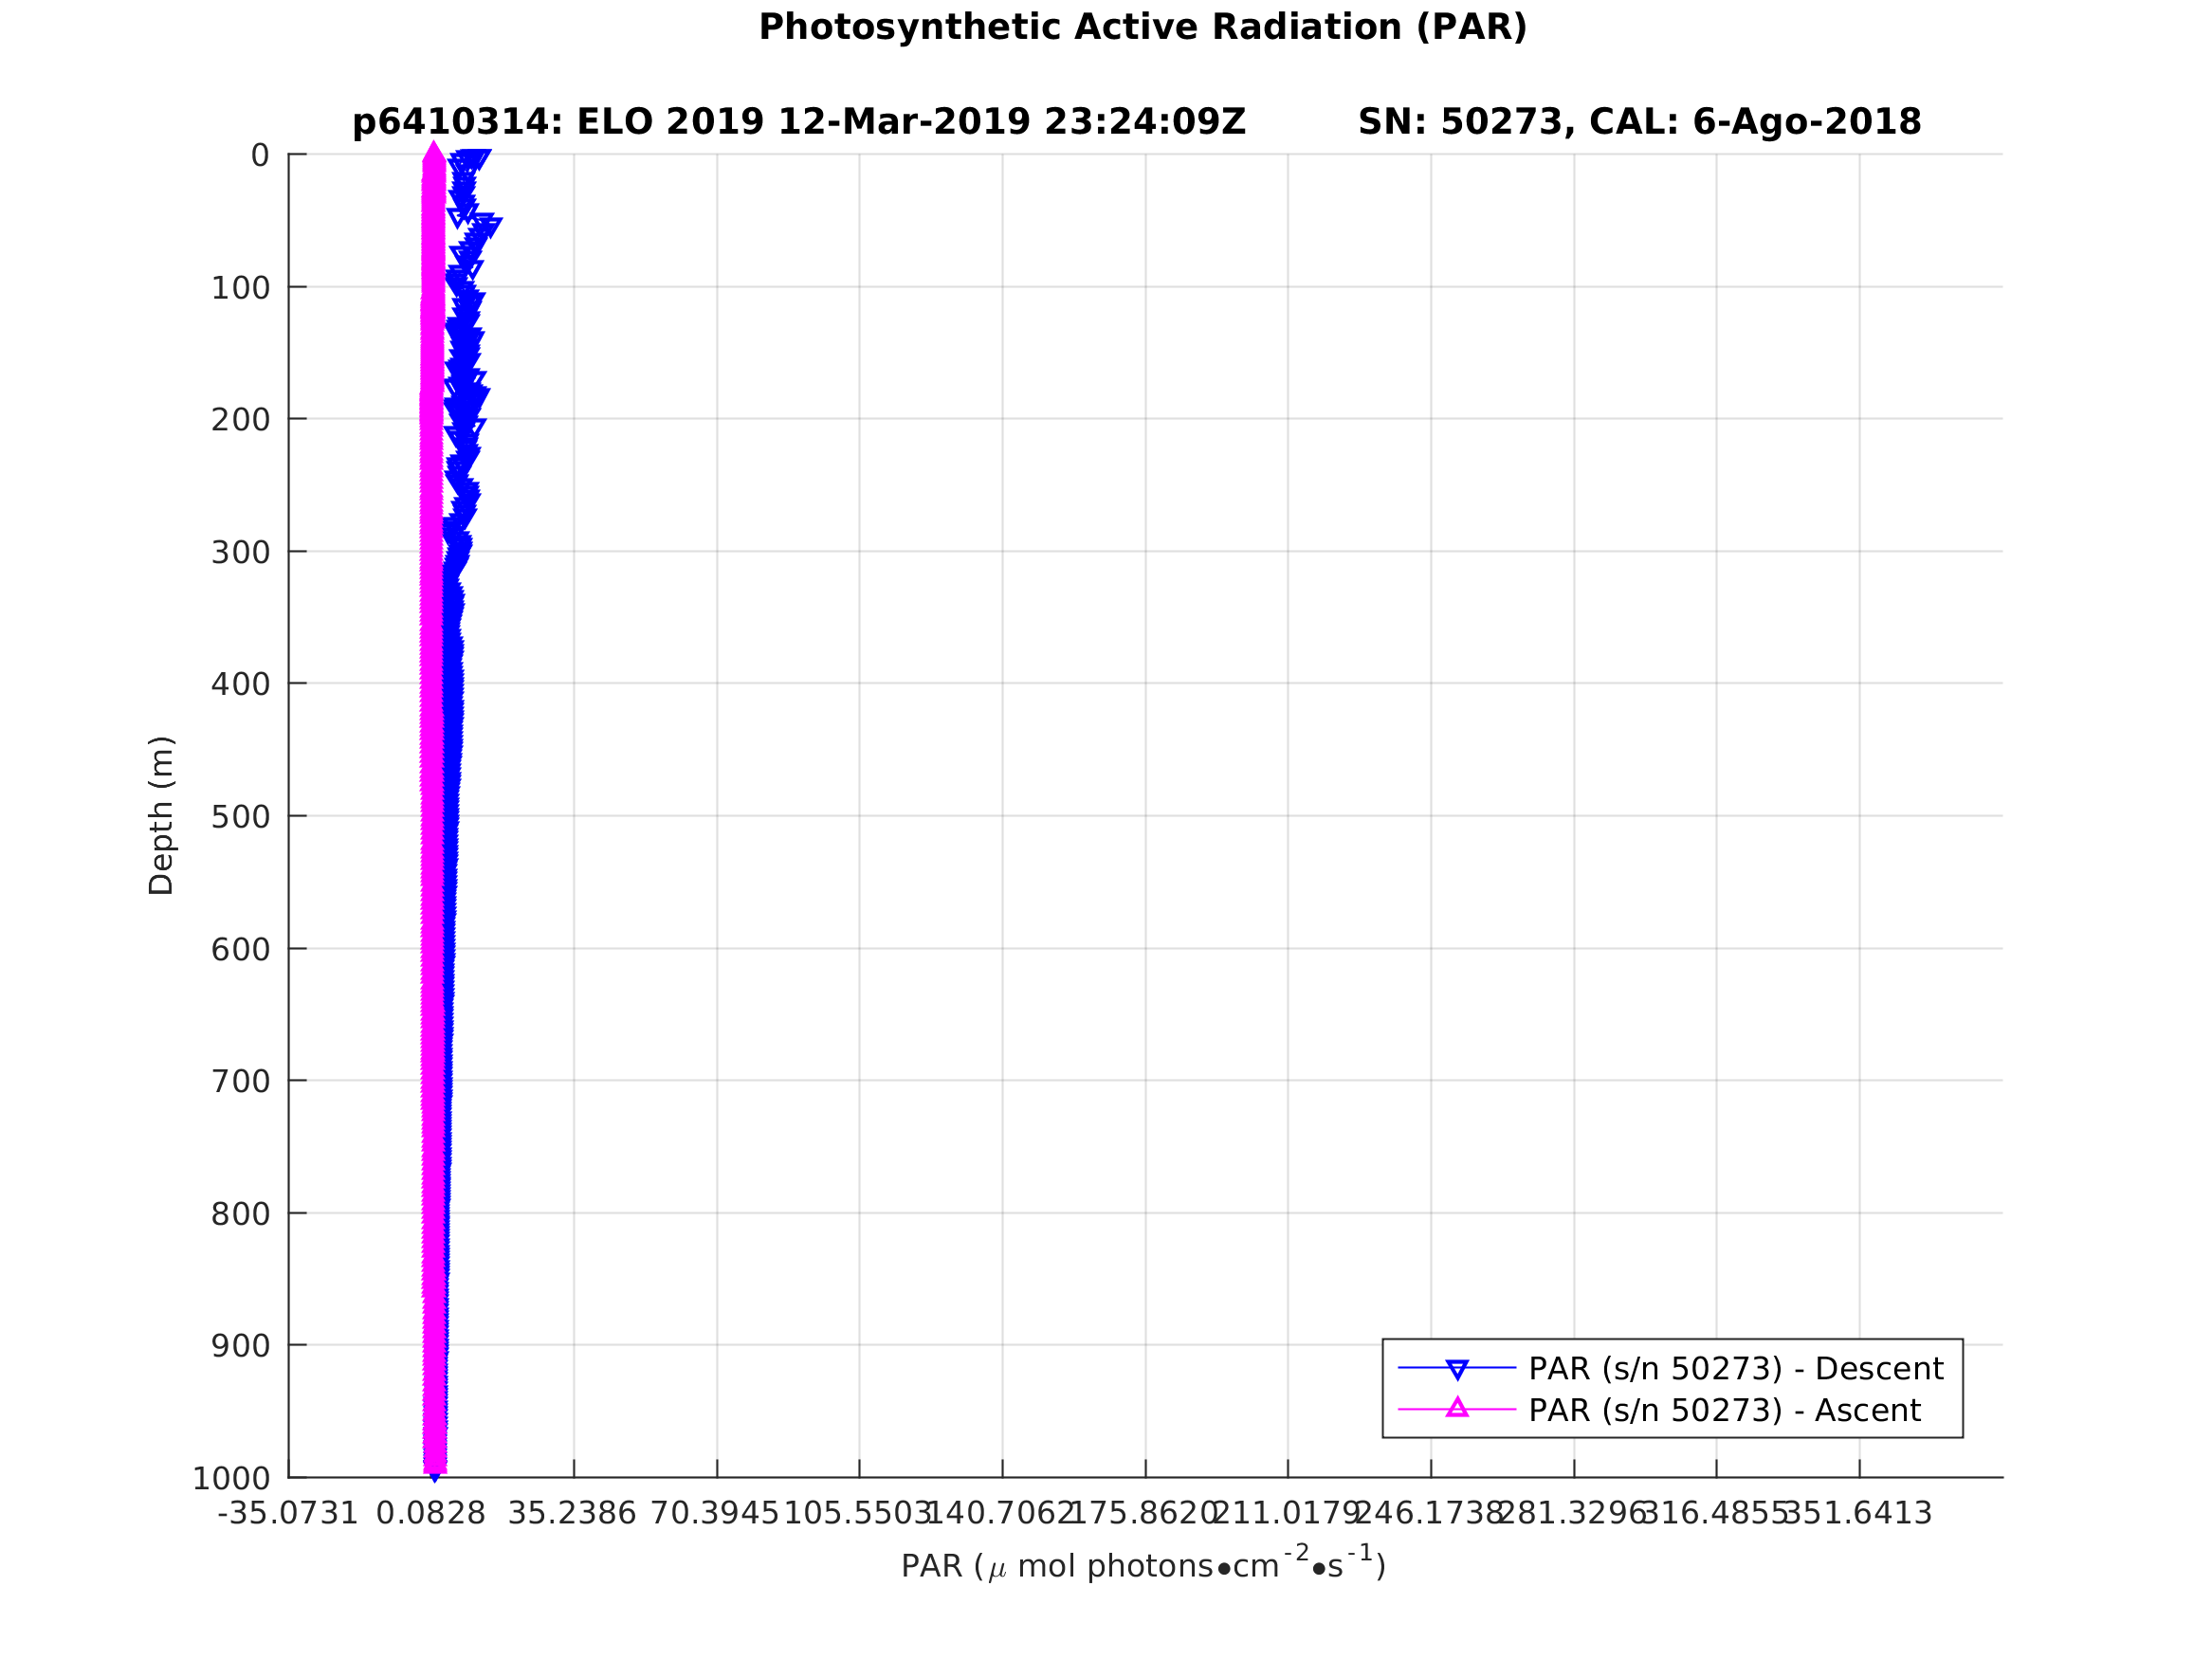Click the y-axis tick label '600'

(x=241, y=950)
